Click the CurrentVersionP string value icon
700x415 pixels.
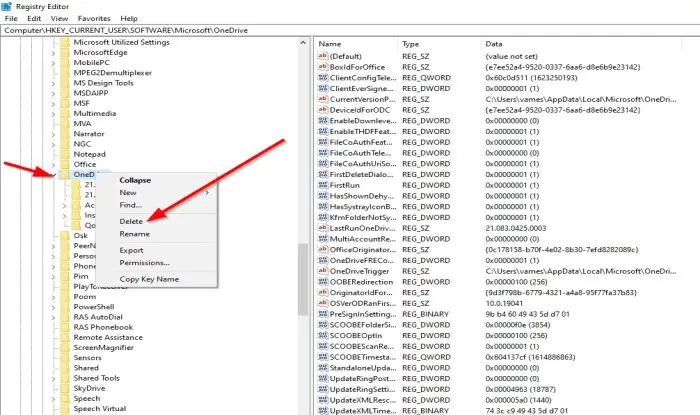[x=323, y=99]
